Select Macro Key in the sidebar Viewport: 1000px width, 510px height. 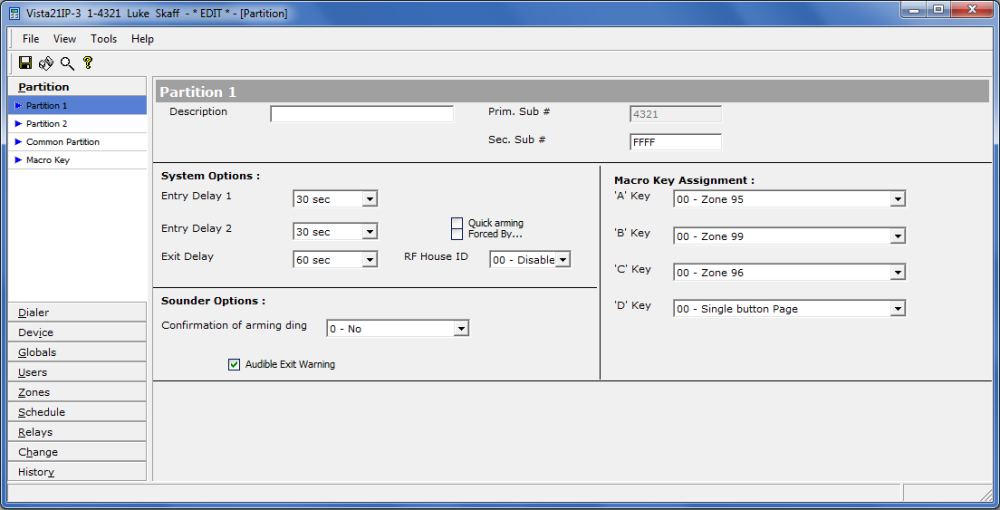click(x=77, y=160)
